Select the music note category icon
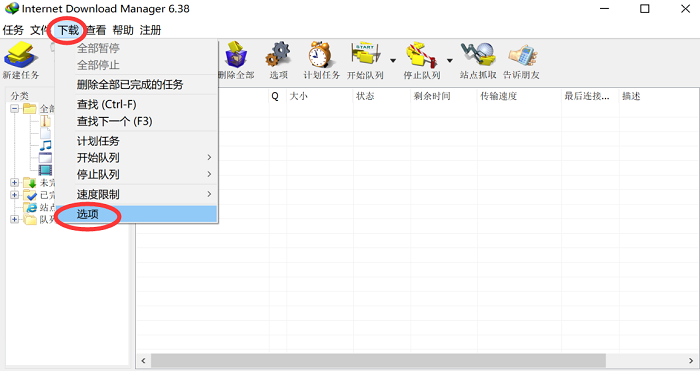Viewport: 700px width, 371px height. (46, 146)
